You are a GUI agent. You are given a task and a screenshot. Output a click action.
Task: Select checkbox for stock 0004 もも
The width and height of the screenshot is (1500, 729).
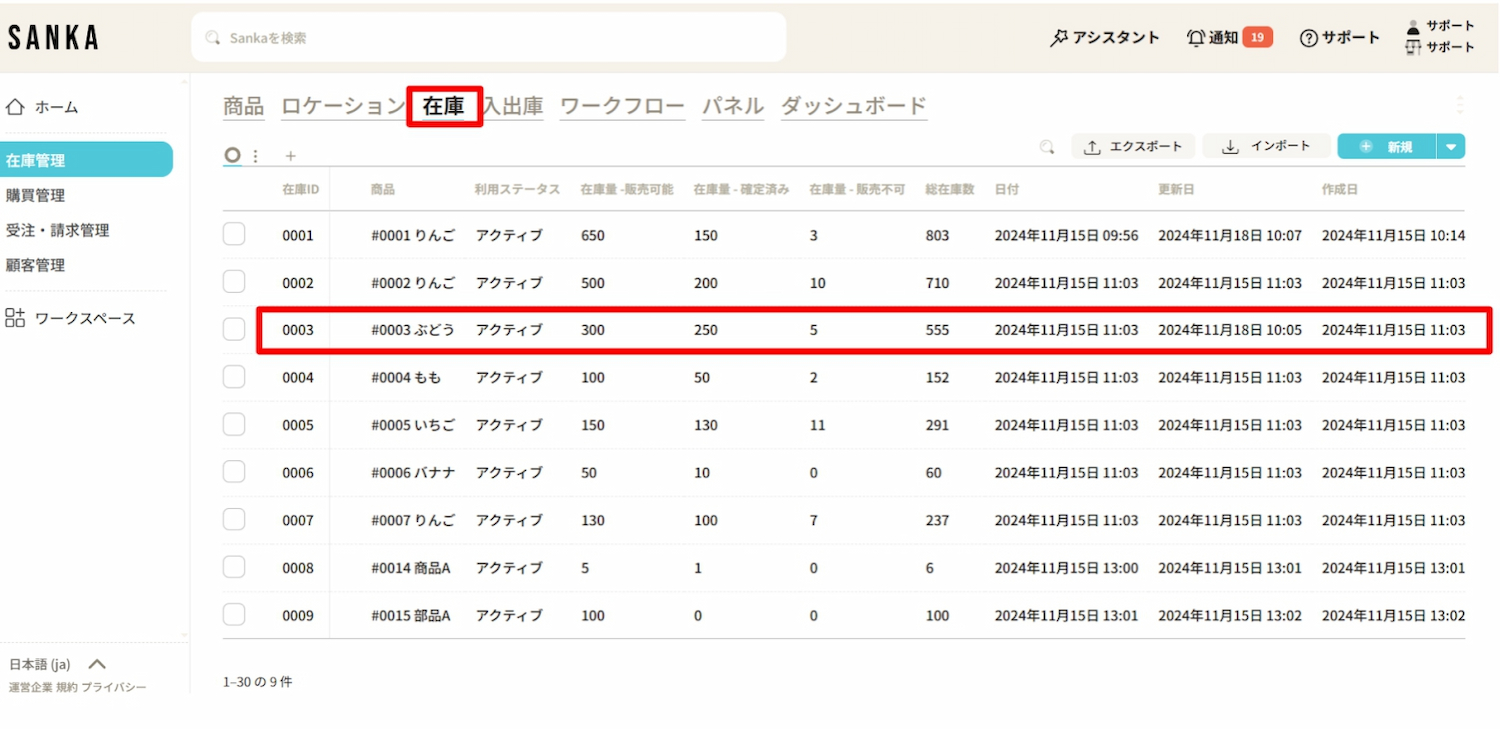click(x=234, y=377)
